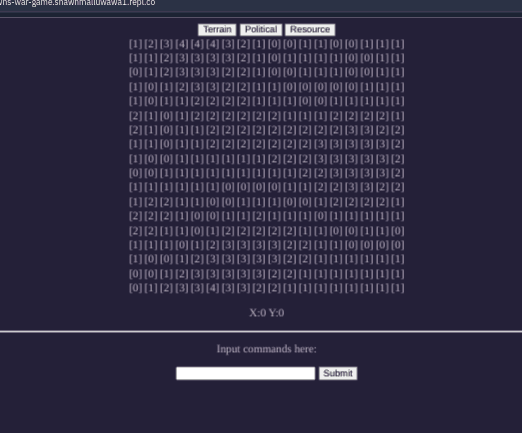Screen dimensions: 522x433
Task: Select the middle [4] cell in top row
Action: (197, 44)
